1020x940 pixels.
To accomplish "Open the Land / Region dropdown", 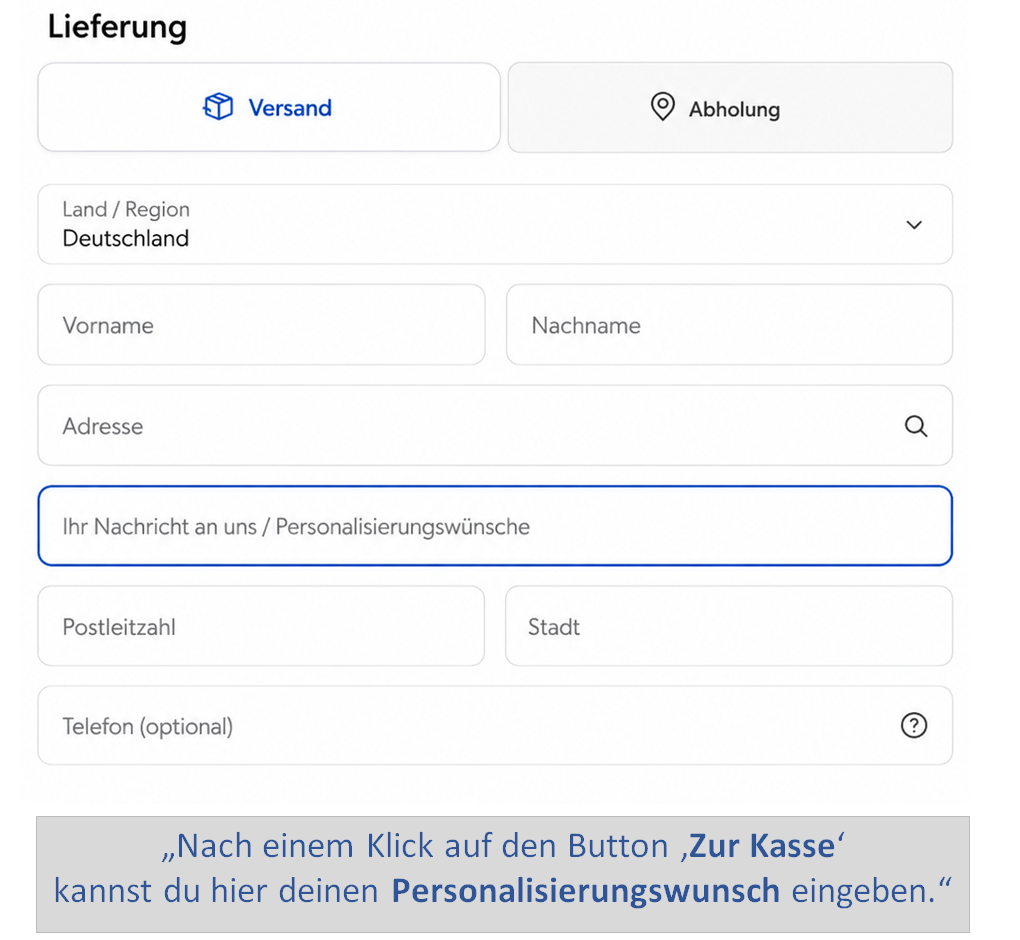I will [495, 224].
